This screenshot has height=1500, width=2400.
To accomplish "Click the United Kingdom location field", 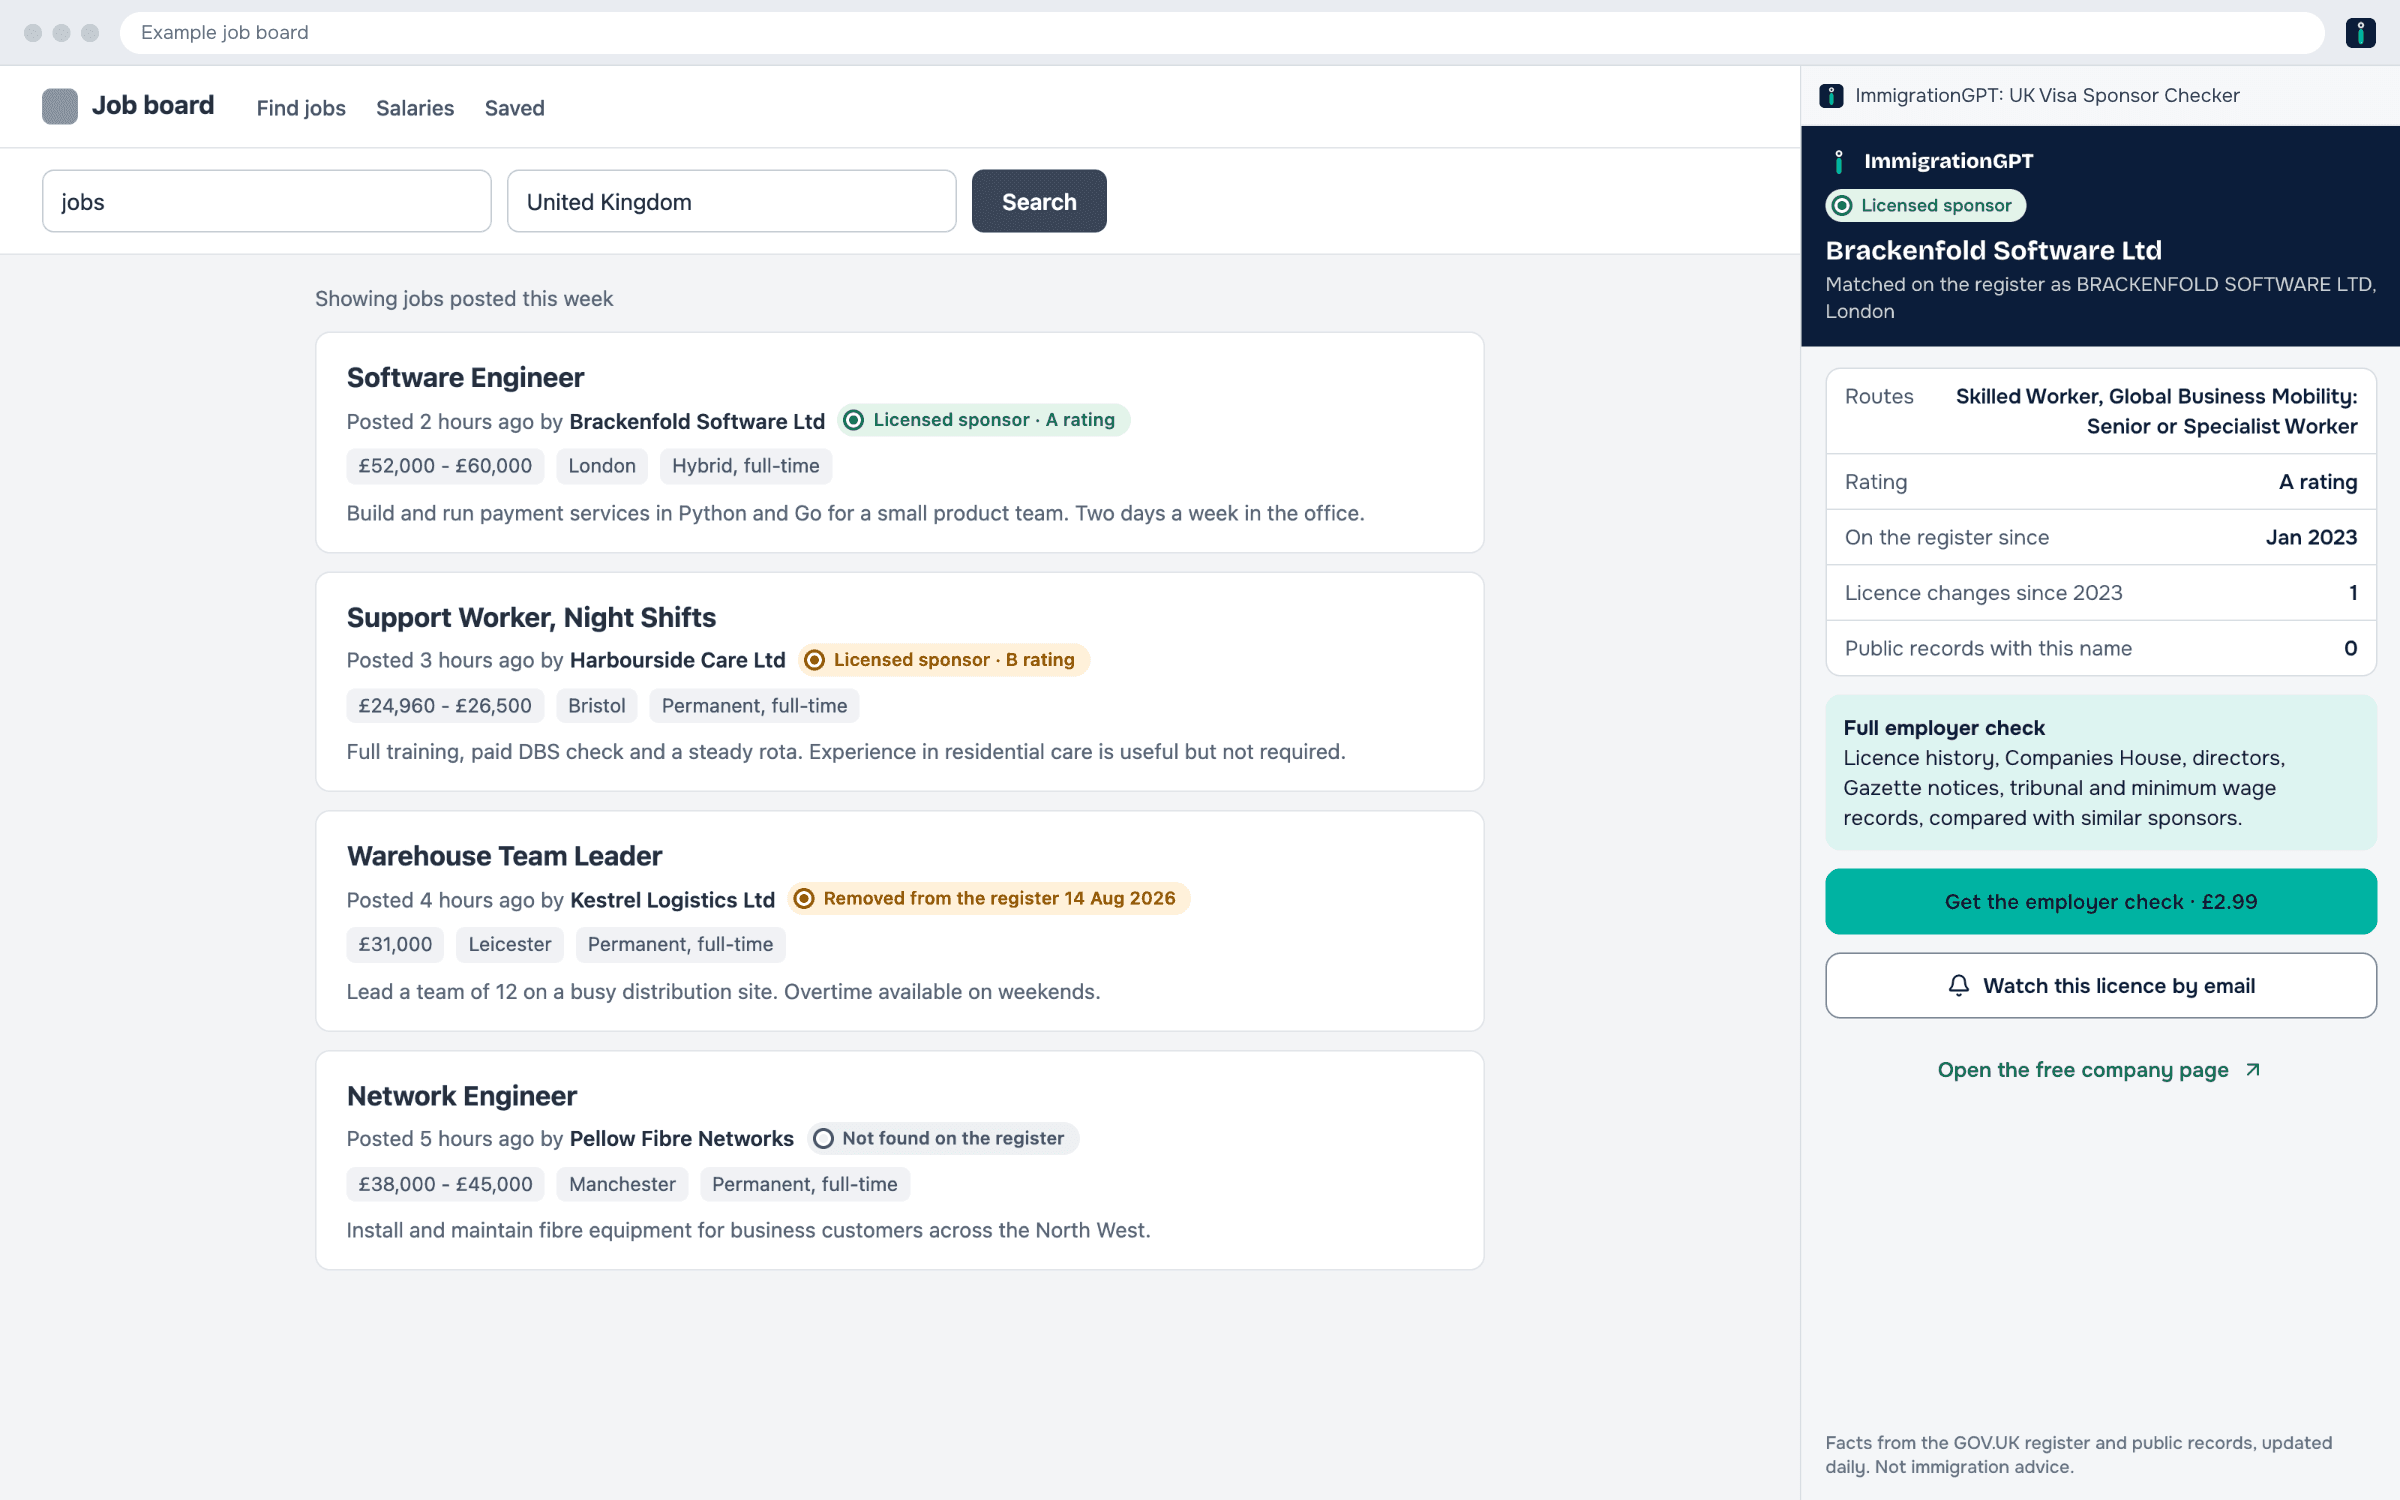I will coord(732,201).
